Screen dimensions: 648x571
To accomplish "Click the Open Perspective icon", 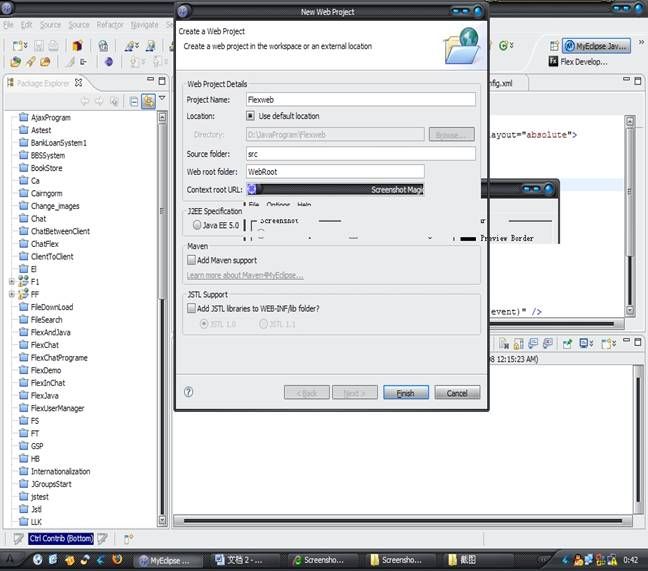I will (554, 46).
